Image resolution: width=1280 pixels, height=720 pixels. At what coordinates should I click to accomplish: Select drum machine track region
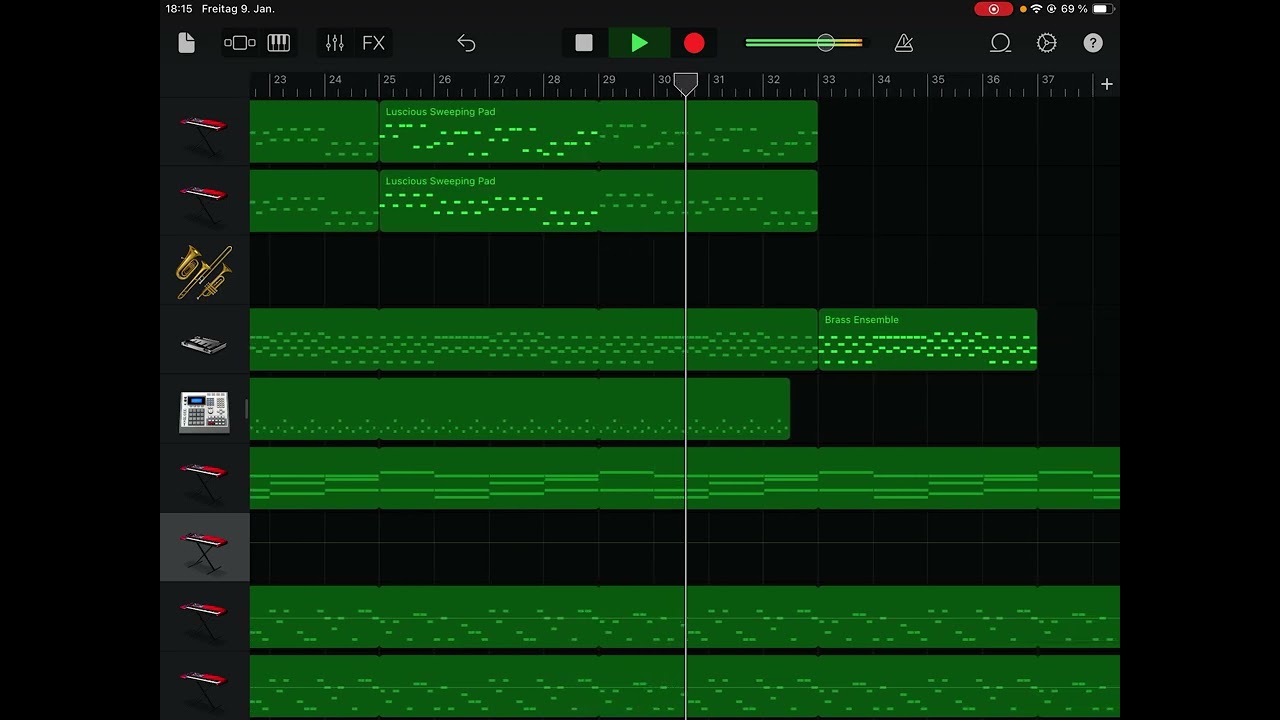click(520, 409)
